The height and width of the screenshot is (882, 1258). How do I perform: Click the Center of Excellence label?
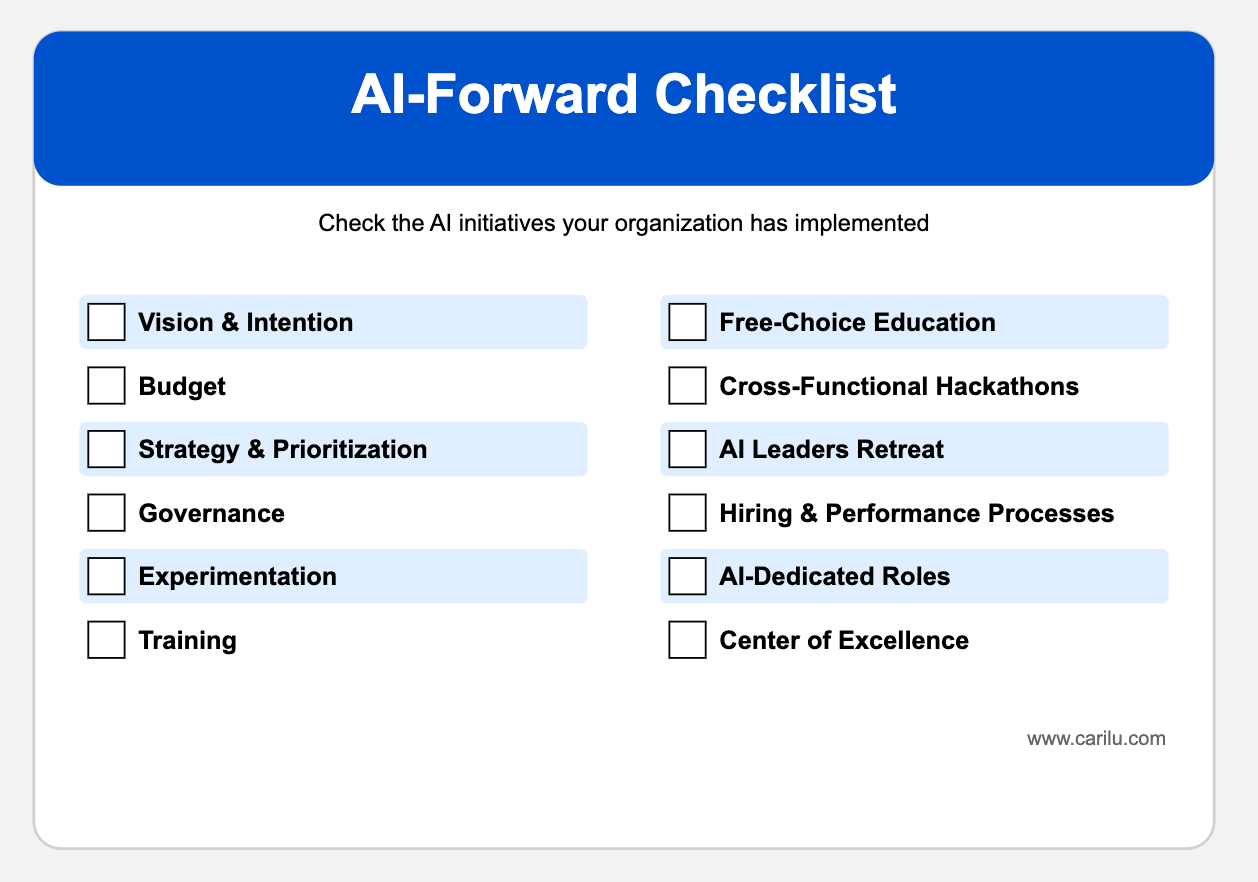(844, 640)
